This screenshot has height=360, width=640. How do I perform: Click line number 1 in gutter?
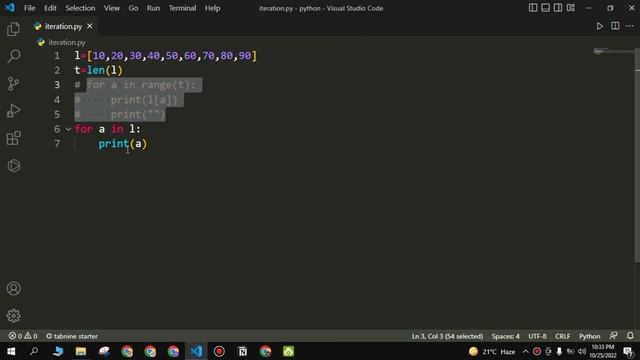tap(57, 56)
